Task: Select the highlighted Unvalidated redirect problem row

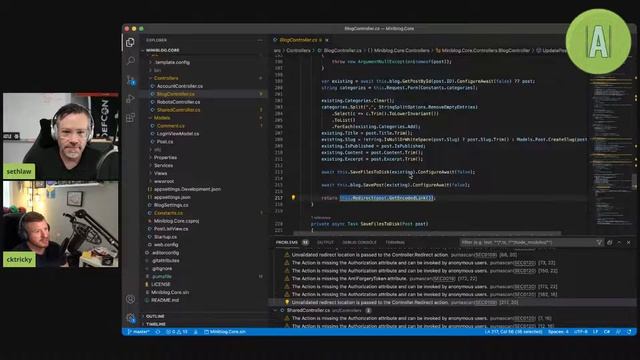Action: pyautogui.click(x=451, y=302)
